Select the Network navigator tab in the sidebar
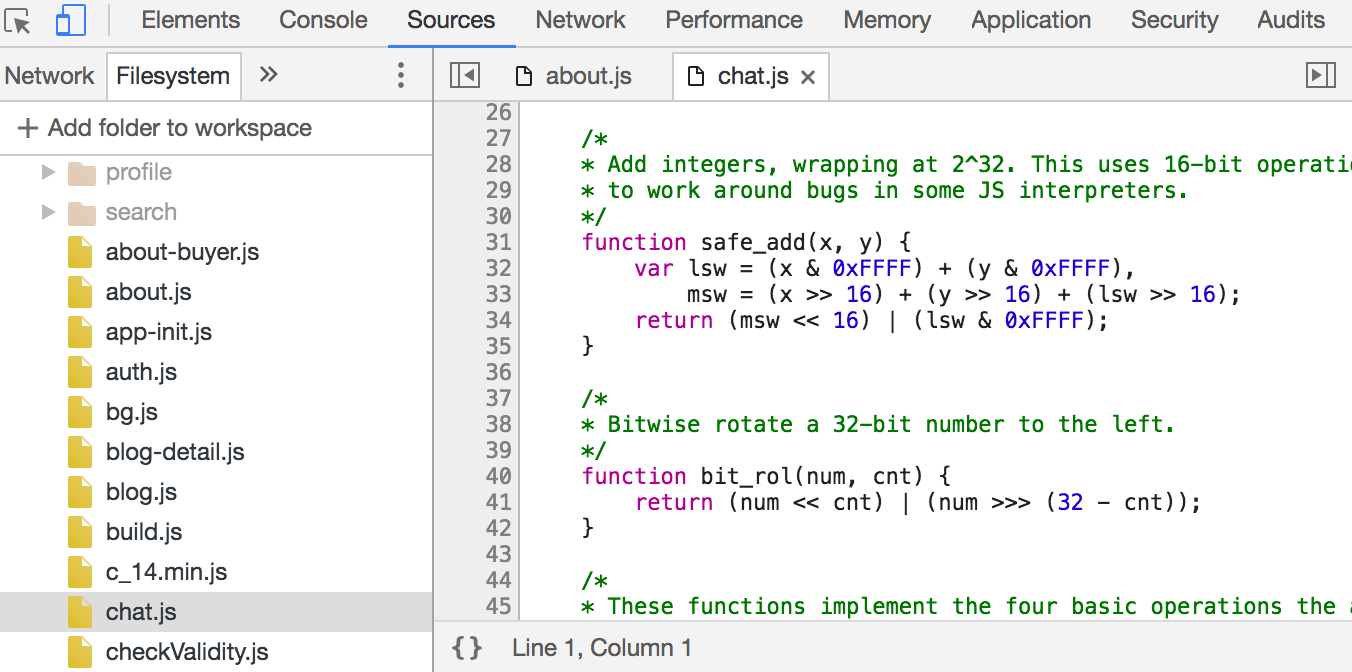 tap(49, 76)
